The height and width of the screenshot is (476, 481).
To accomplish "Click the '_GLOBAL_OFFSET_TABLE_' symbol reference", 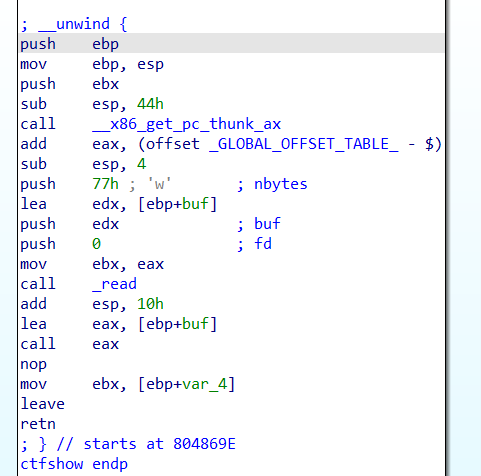I will [x=303, y=144].
